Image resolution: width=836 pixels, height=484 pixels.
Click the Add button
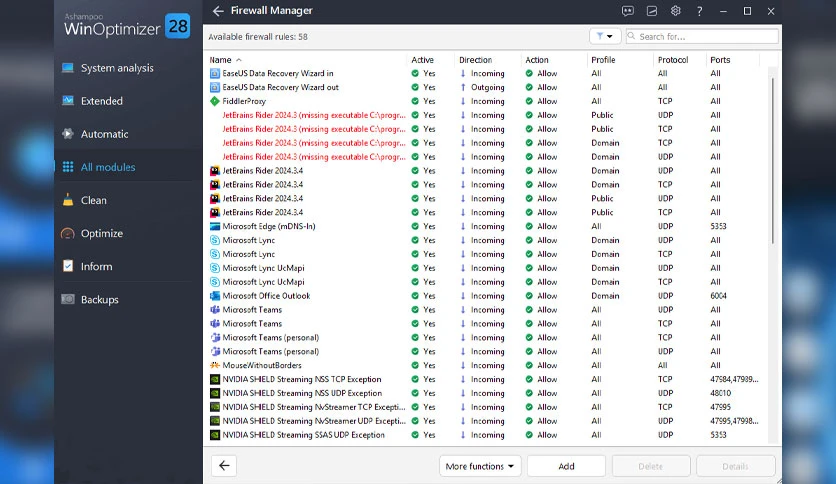point(566,466)
